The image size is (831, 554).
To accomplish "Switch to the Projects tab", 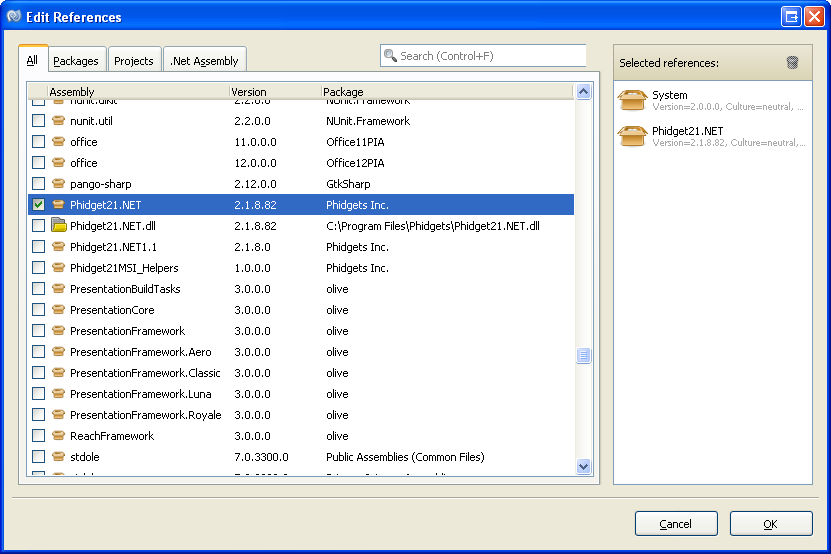I will click(134, 60).
